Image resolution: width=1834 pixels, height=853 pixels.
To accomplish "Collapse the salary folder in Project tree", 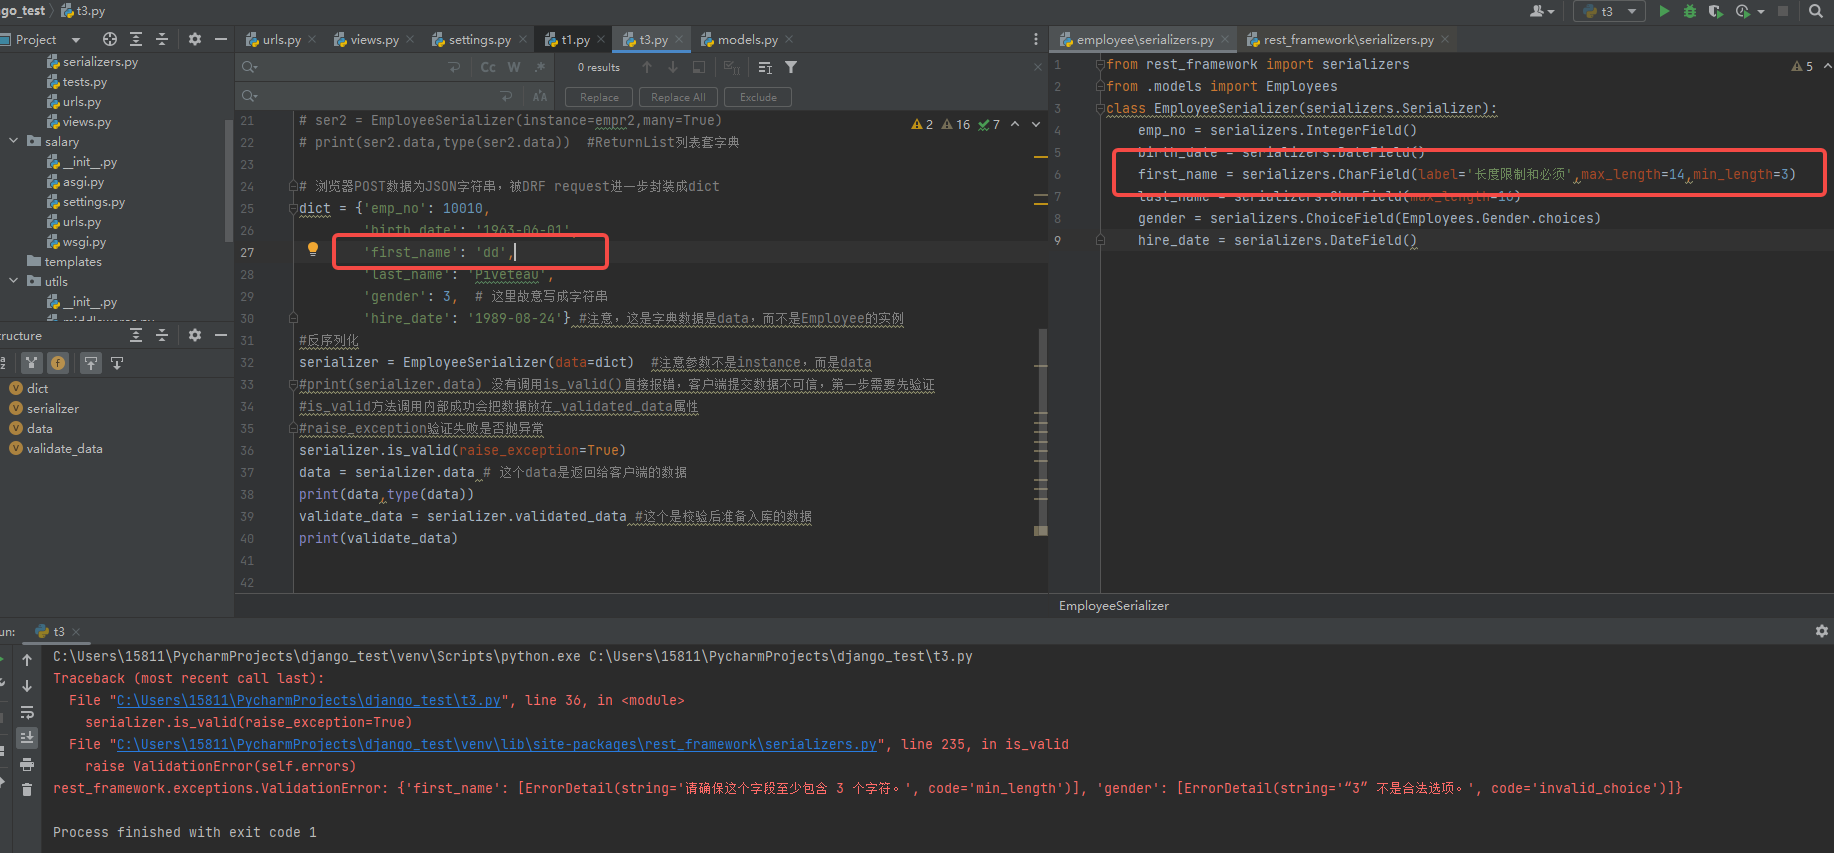I will 14,141.
